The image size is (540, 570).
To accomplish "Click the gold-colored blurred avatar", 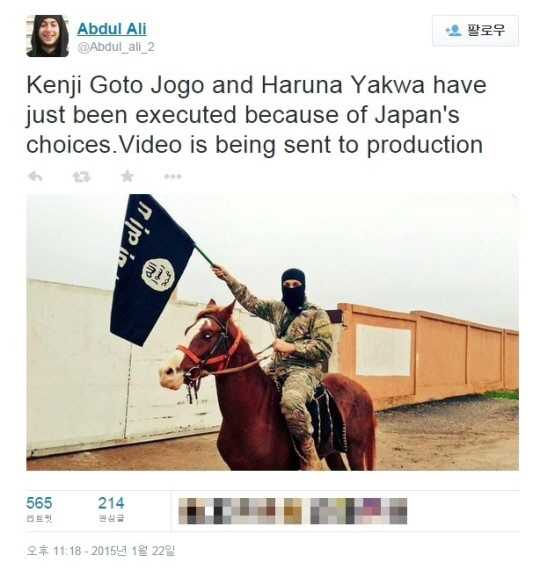I will pyautogui.click(x=293, y=511).
